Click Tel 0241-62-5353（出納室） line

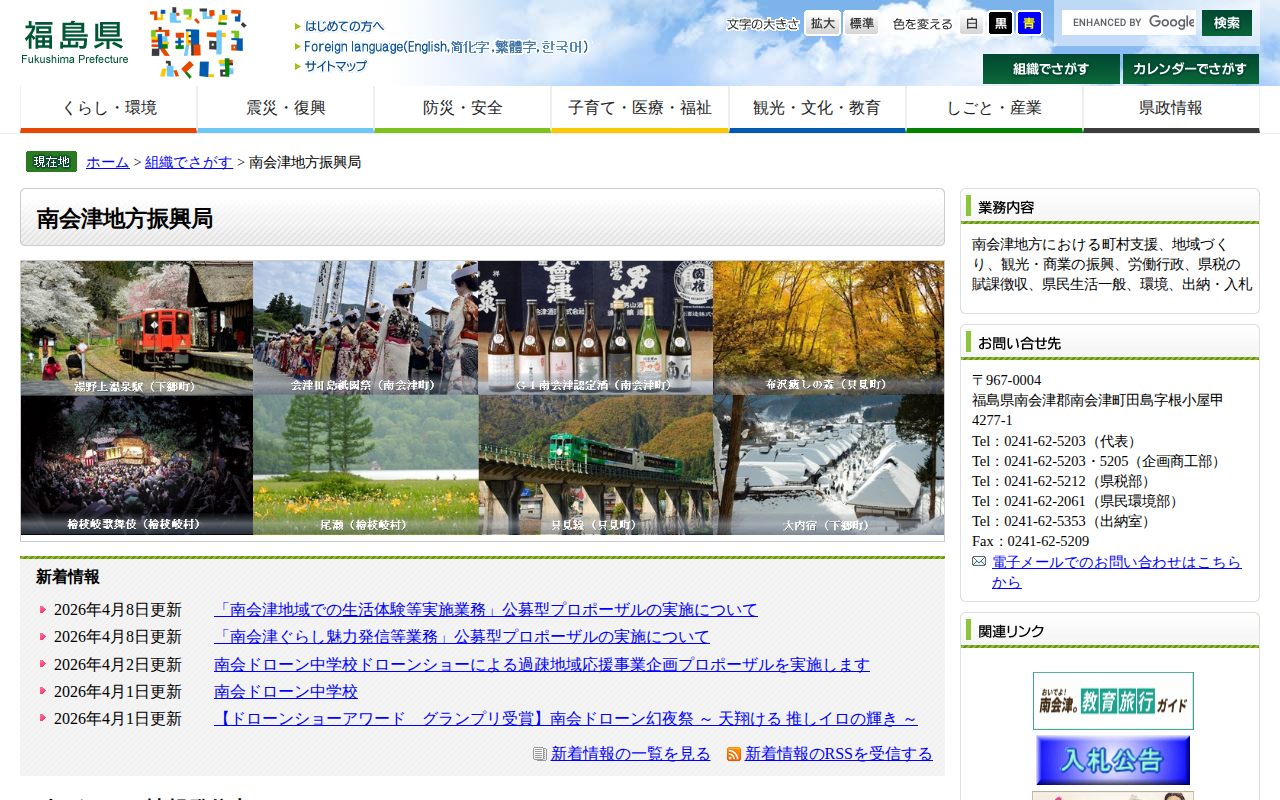point(1062,522)
